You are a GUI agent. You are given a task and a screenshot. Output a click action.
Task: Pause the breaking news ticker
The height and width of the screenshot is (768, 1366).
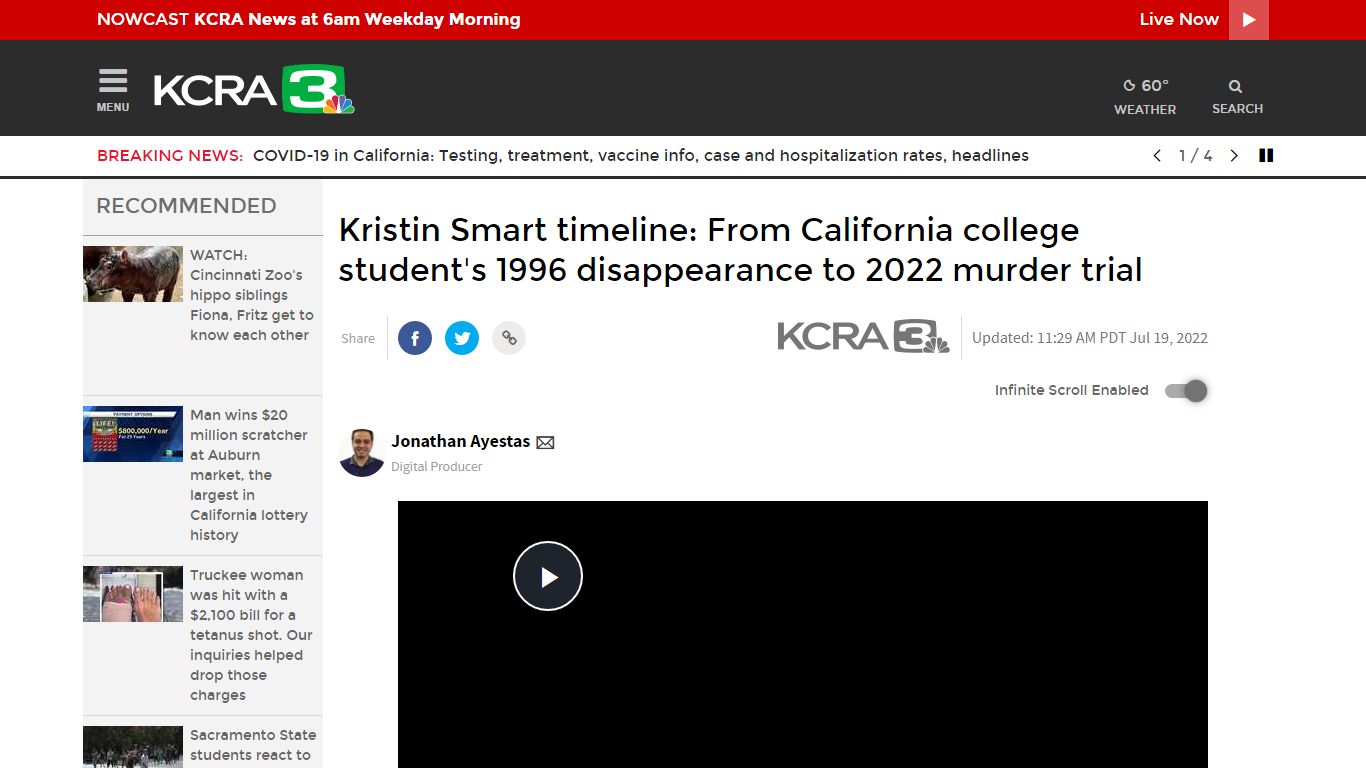1266,156
